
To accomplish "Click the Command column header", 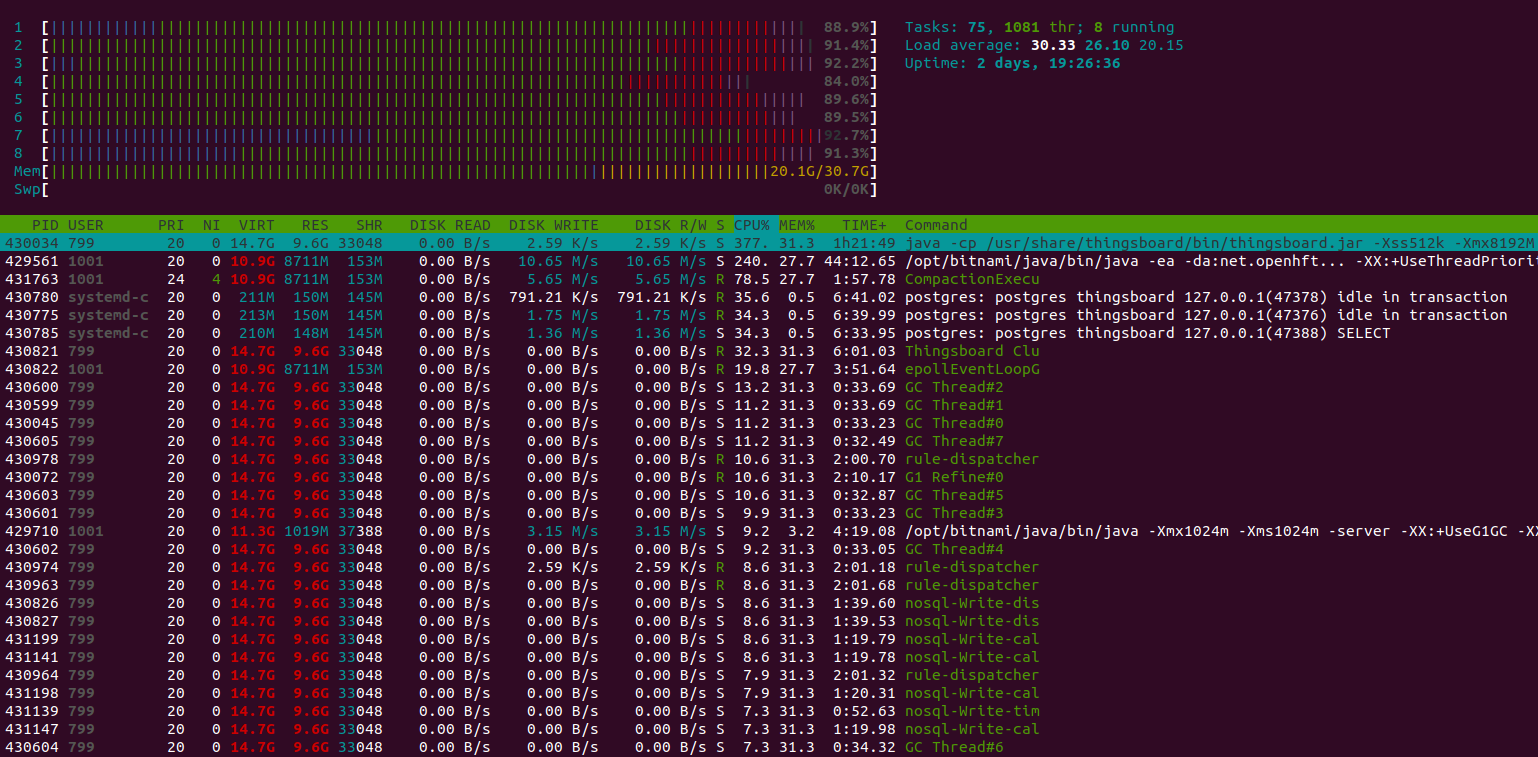I will coord(936,225).
